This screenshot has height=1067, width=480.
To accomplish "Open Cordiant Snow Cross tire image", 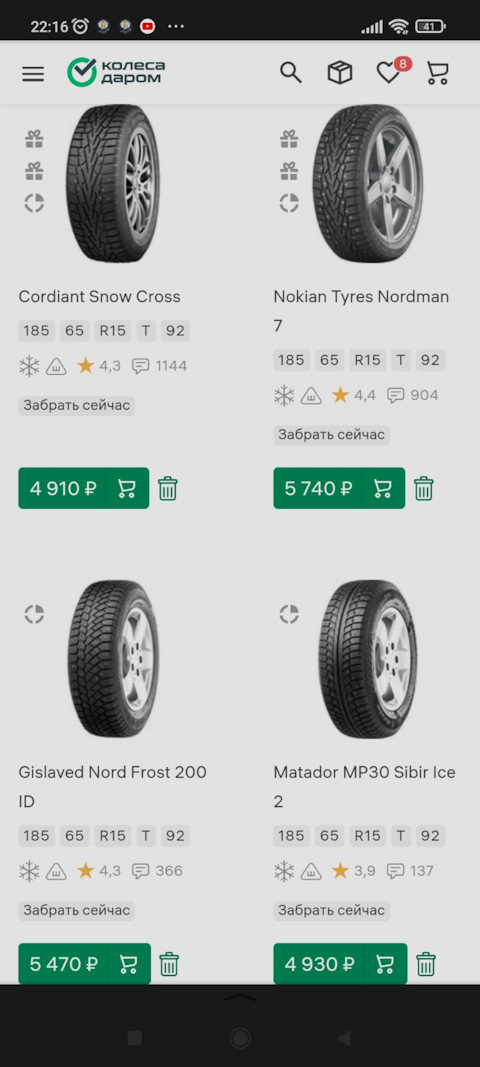I will tap(113, 184).
